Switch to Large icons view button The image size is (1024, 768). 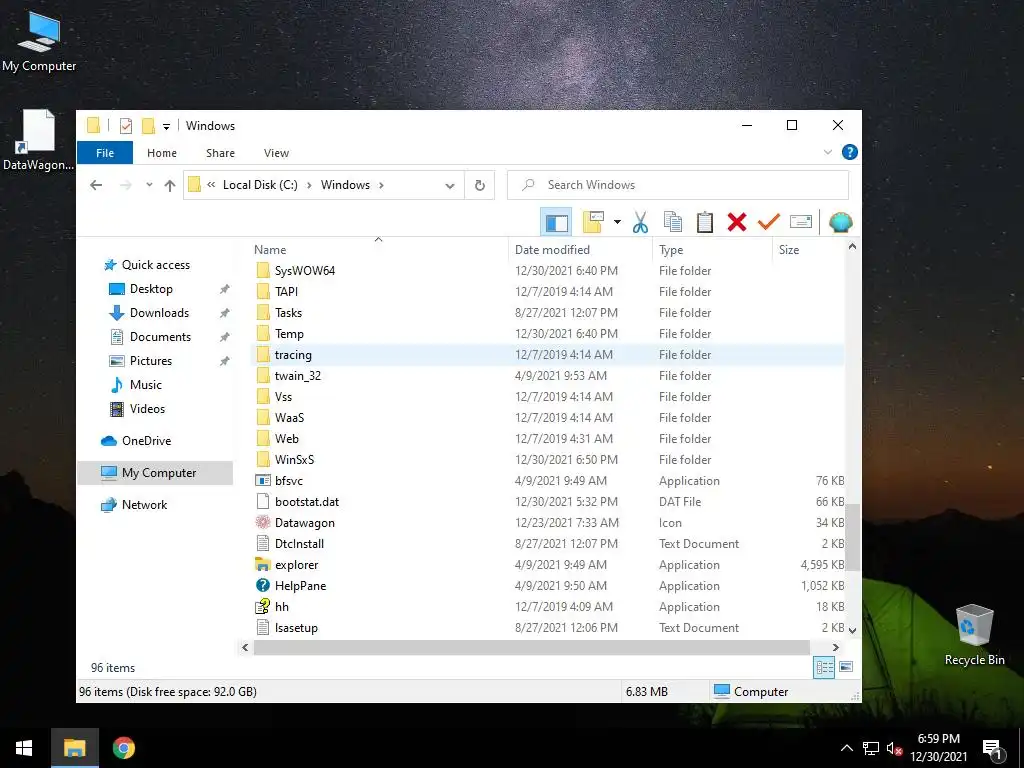(x=846, y=667)
